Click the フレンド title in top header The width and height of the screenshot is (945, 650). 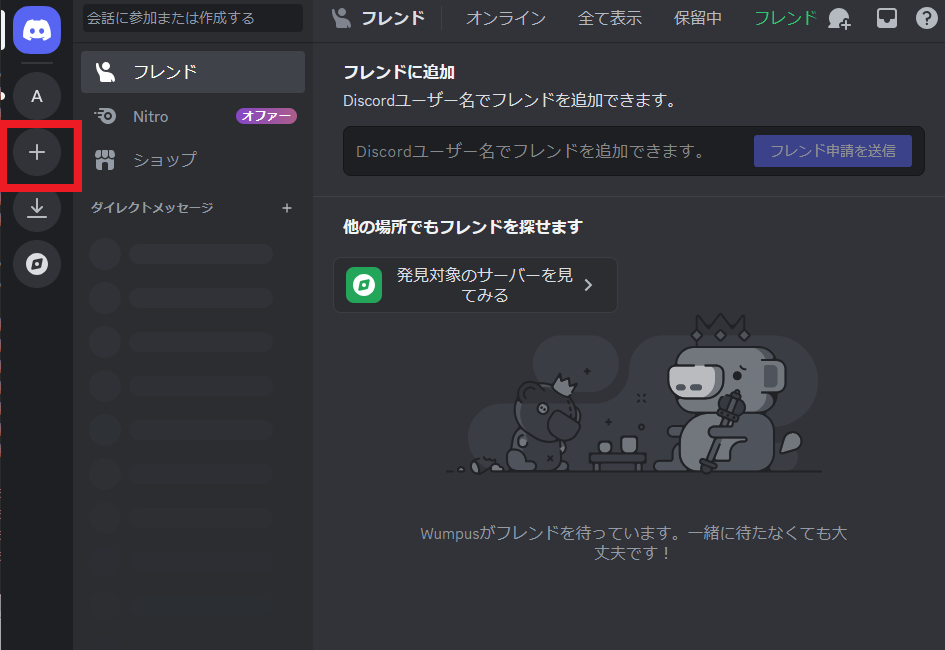click(x=393, y=18)
